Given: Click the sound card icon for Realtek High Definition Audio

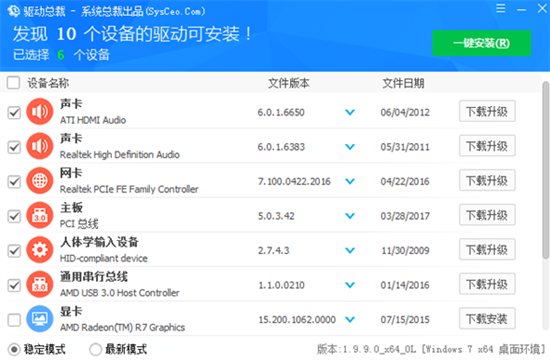Looking at the screenshot, I should click(40, 146).
